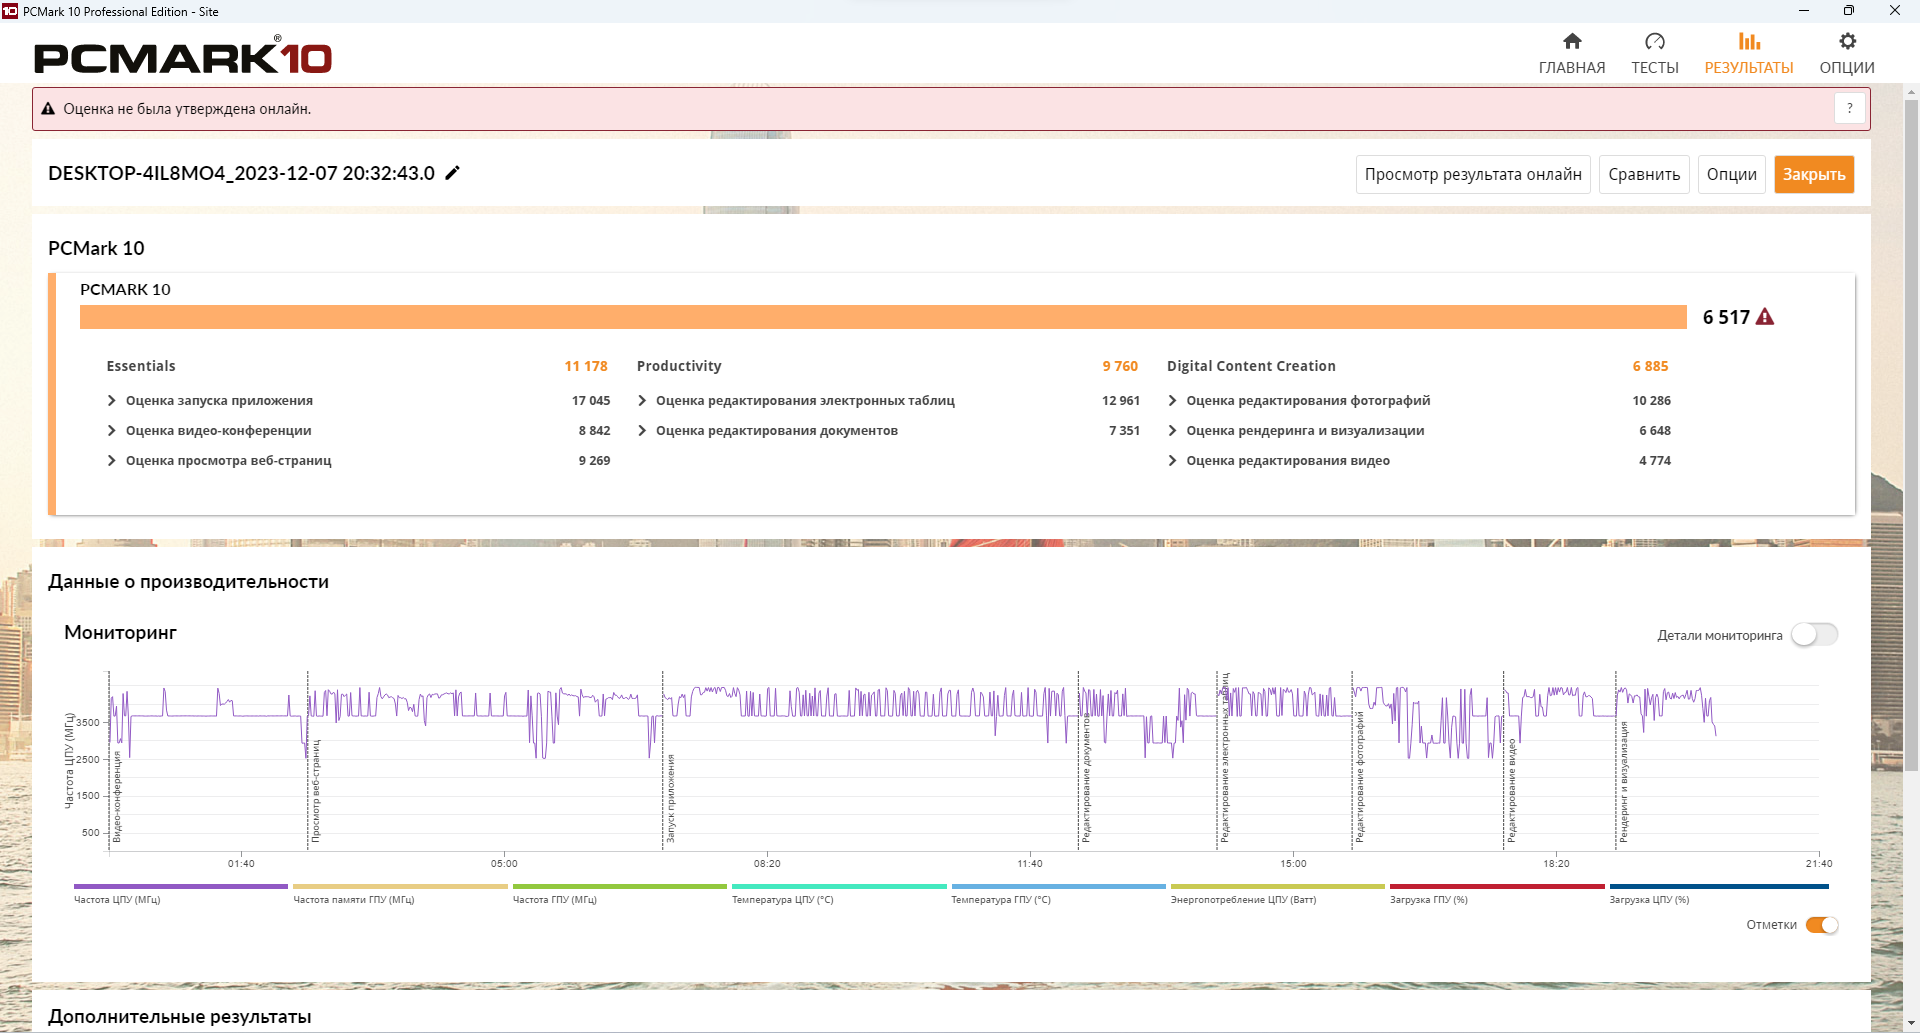This screenshot has width=1920, height=1033.
Task: Click the scrollbar up arrow
Action: pyautogui.click(x=1911, y=91)
